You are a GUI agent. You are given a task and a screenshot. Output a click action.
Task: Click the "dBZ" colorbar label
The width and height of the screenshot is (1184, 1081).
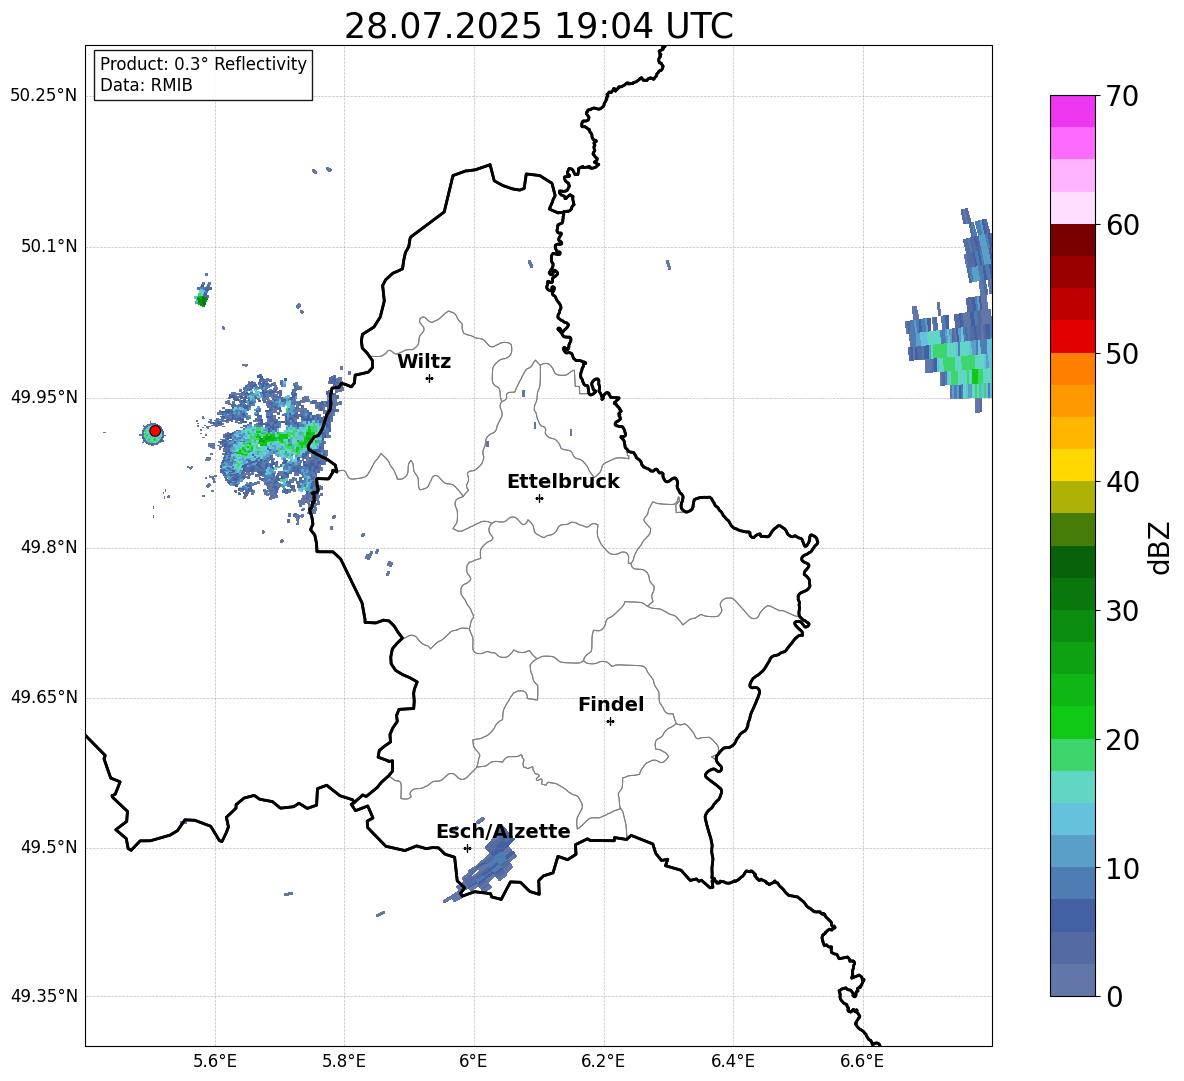pos(1159,547)
